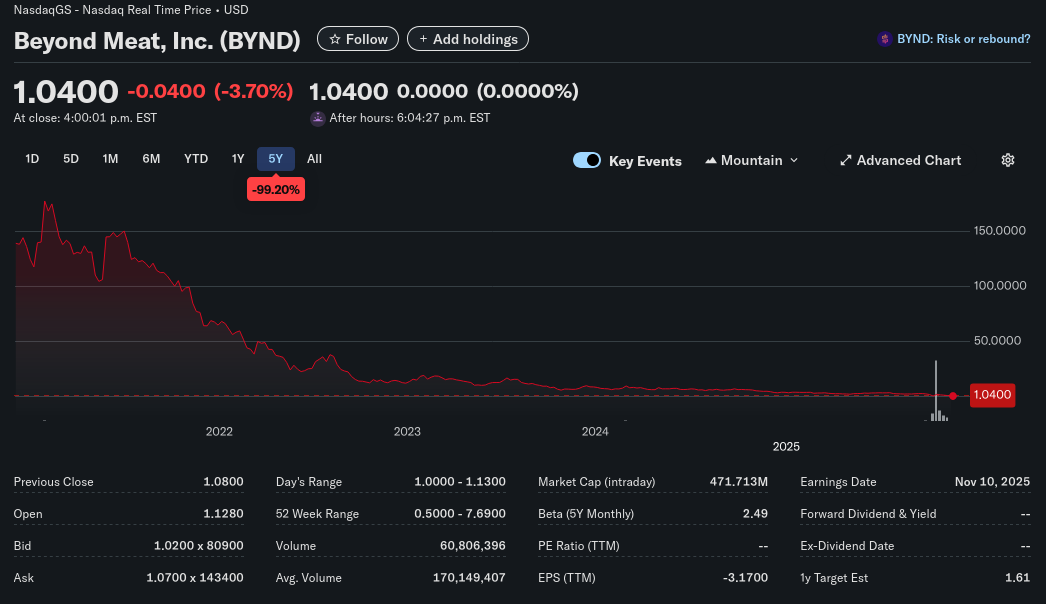Click the star Follow button
This screenshot has height=604, width=1046.
(x=358, y=39)
